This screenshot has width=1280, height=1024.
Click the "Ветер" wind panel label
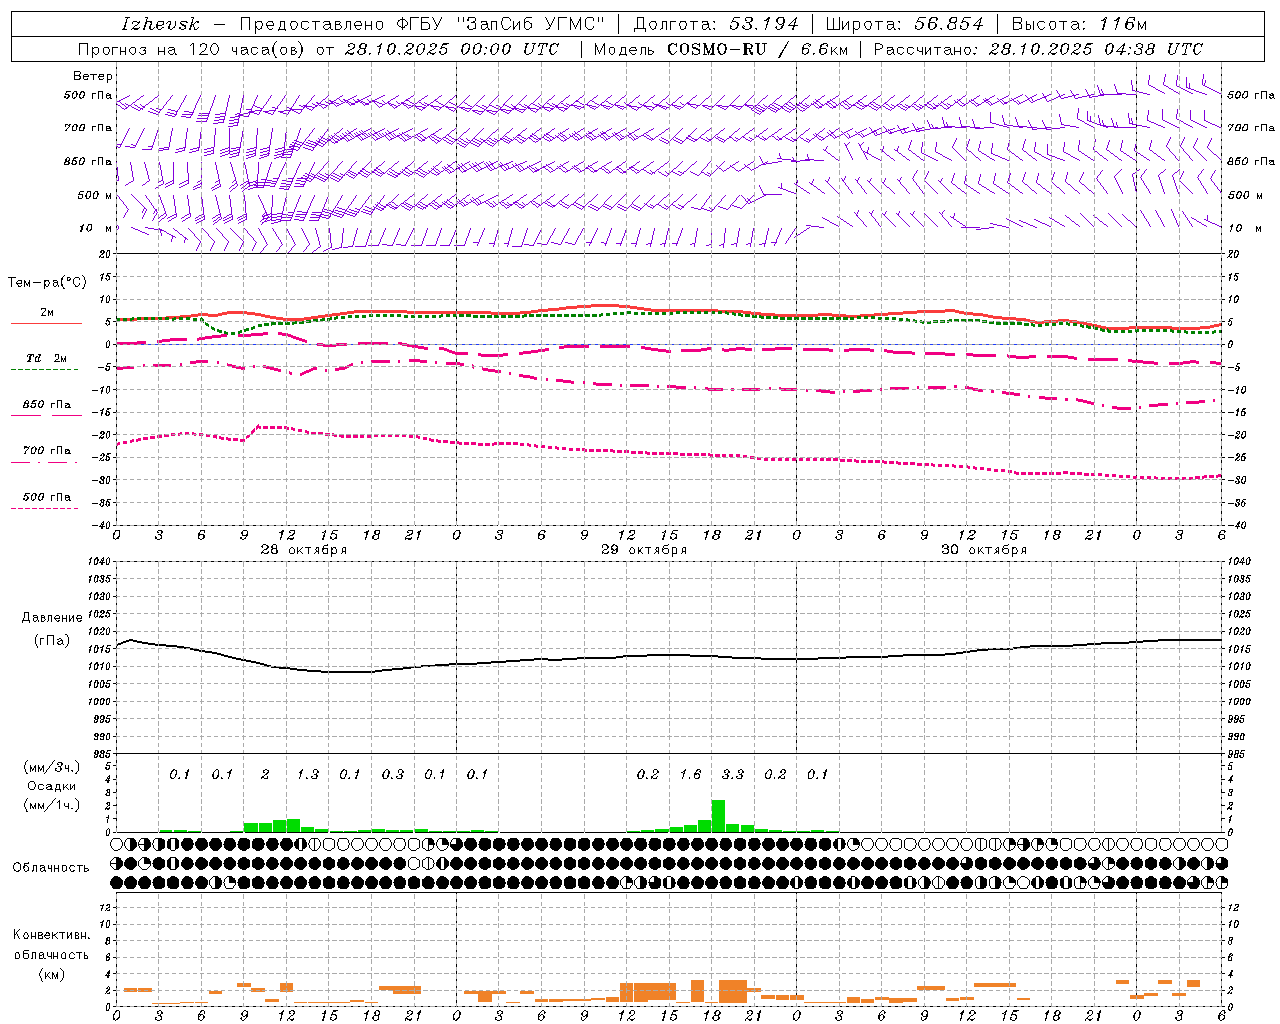pyautogui.click(x=93, y=76)
